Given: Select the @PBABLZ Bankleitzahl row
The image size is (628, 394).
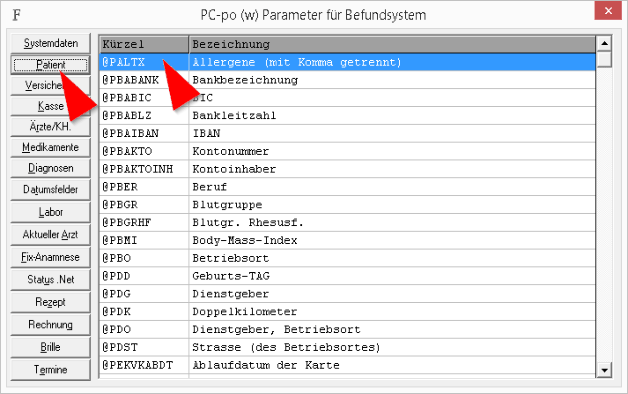Looking at the screenshot, I should click(348, 115).
